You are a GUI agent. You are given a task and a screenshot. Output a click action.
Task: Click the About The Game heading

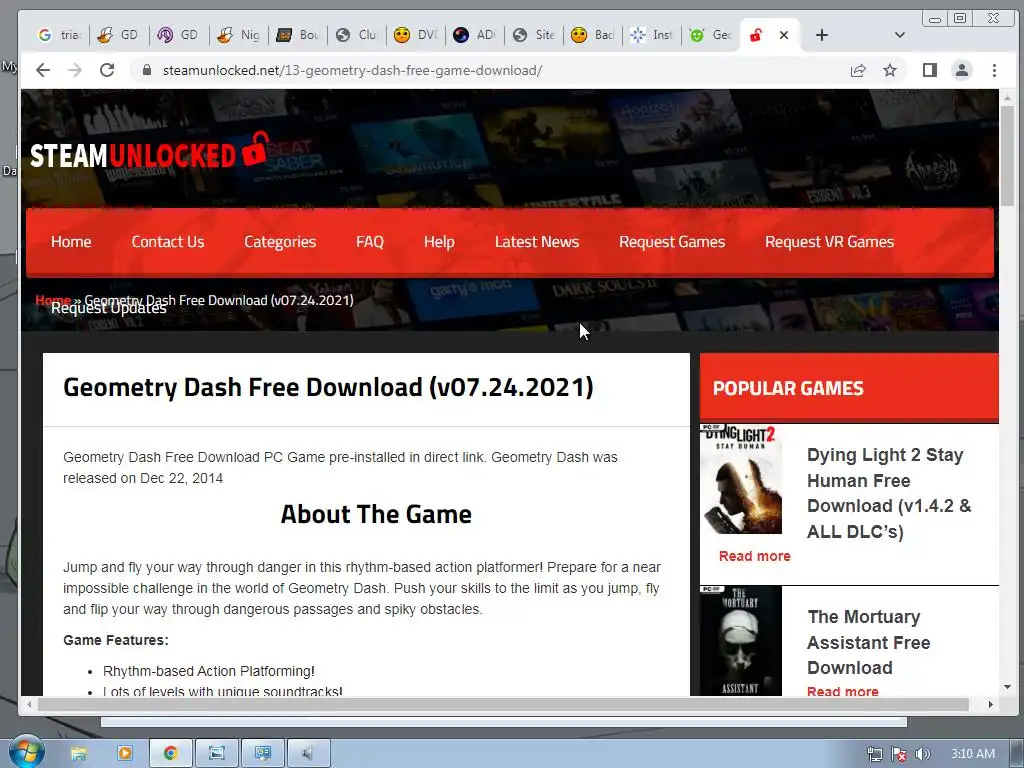coord(376,515)
